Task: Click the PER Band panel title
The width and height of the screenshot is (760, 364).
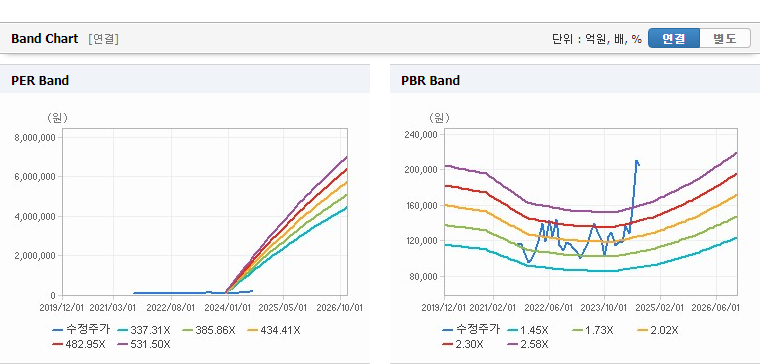Action: coord(40,80)
